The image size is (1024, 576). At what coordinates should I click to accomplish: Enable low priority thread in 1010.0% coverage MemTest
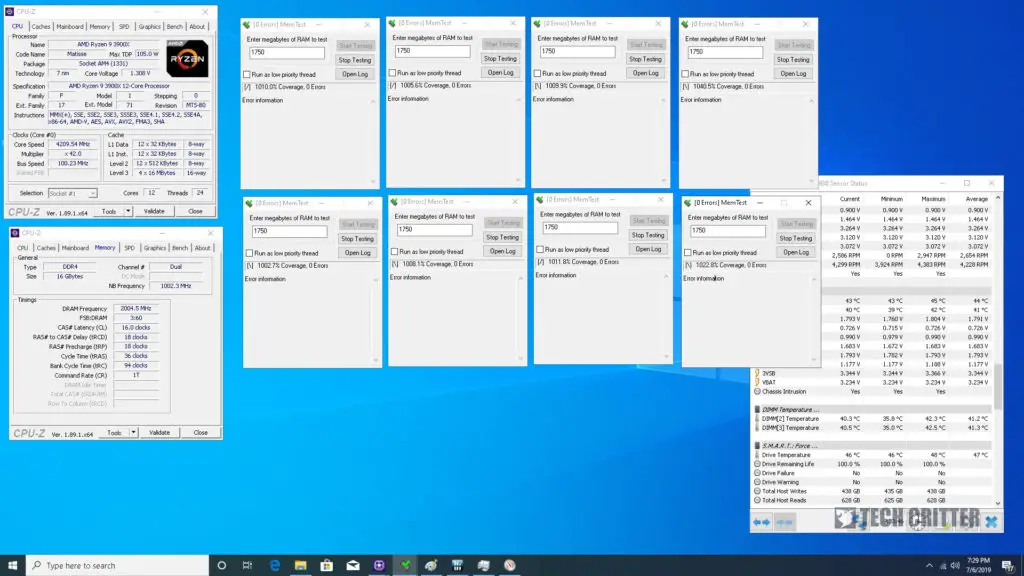[247, 74]
